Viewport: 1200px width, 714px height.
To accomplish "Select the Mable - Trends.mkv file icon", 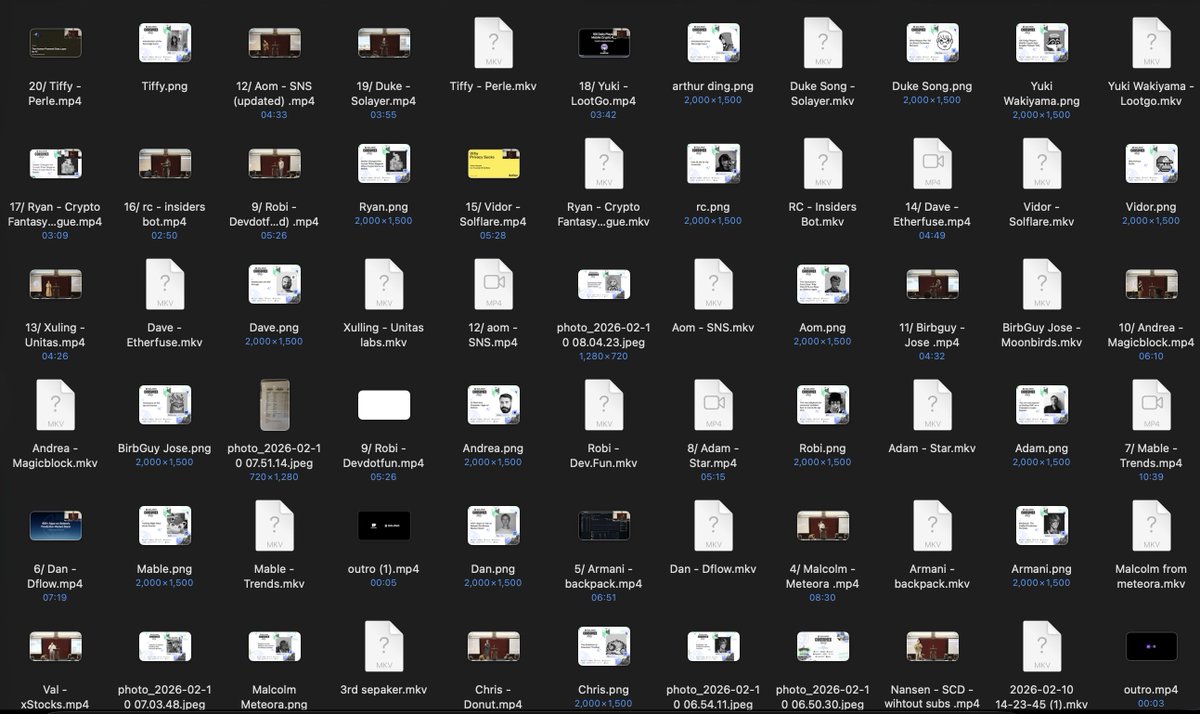I will (274, 526).
